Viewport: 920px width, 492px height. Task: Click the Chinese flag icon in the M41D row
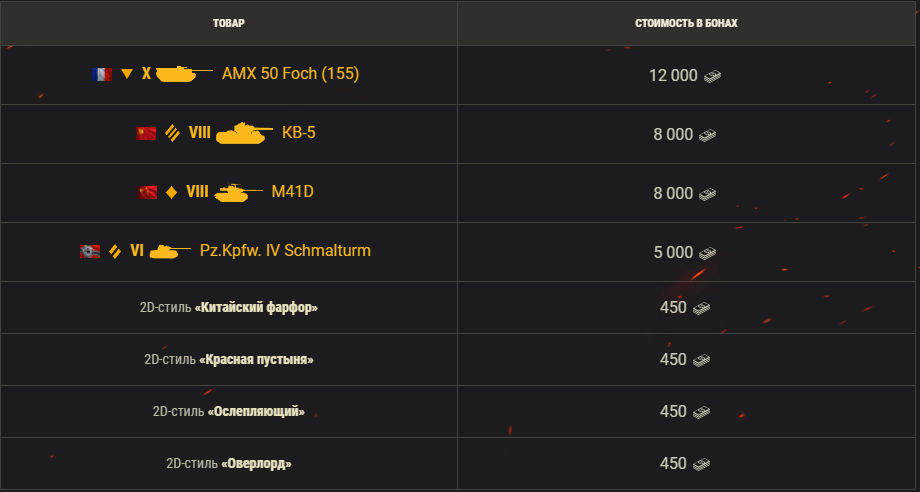147,192
